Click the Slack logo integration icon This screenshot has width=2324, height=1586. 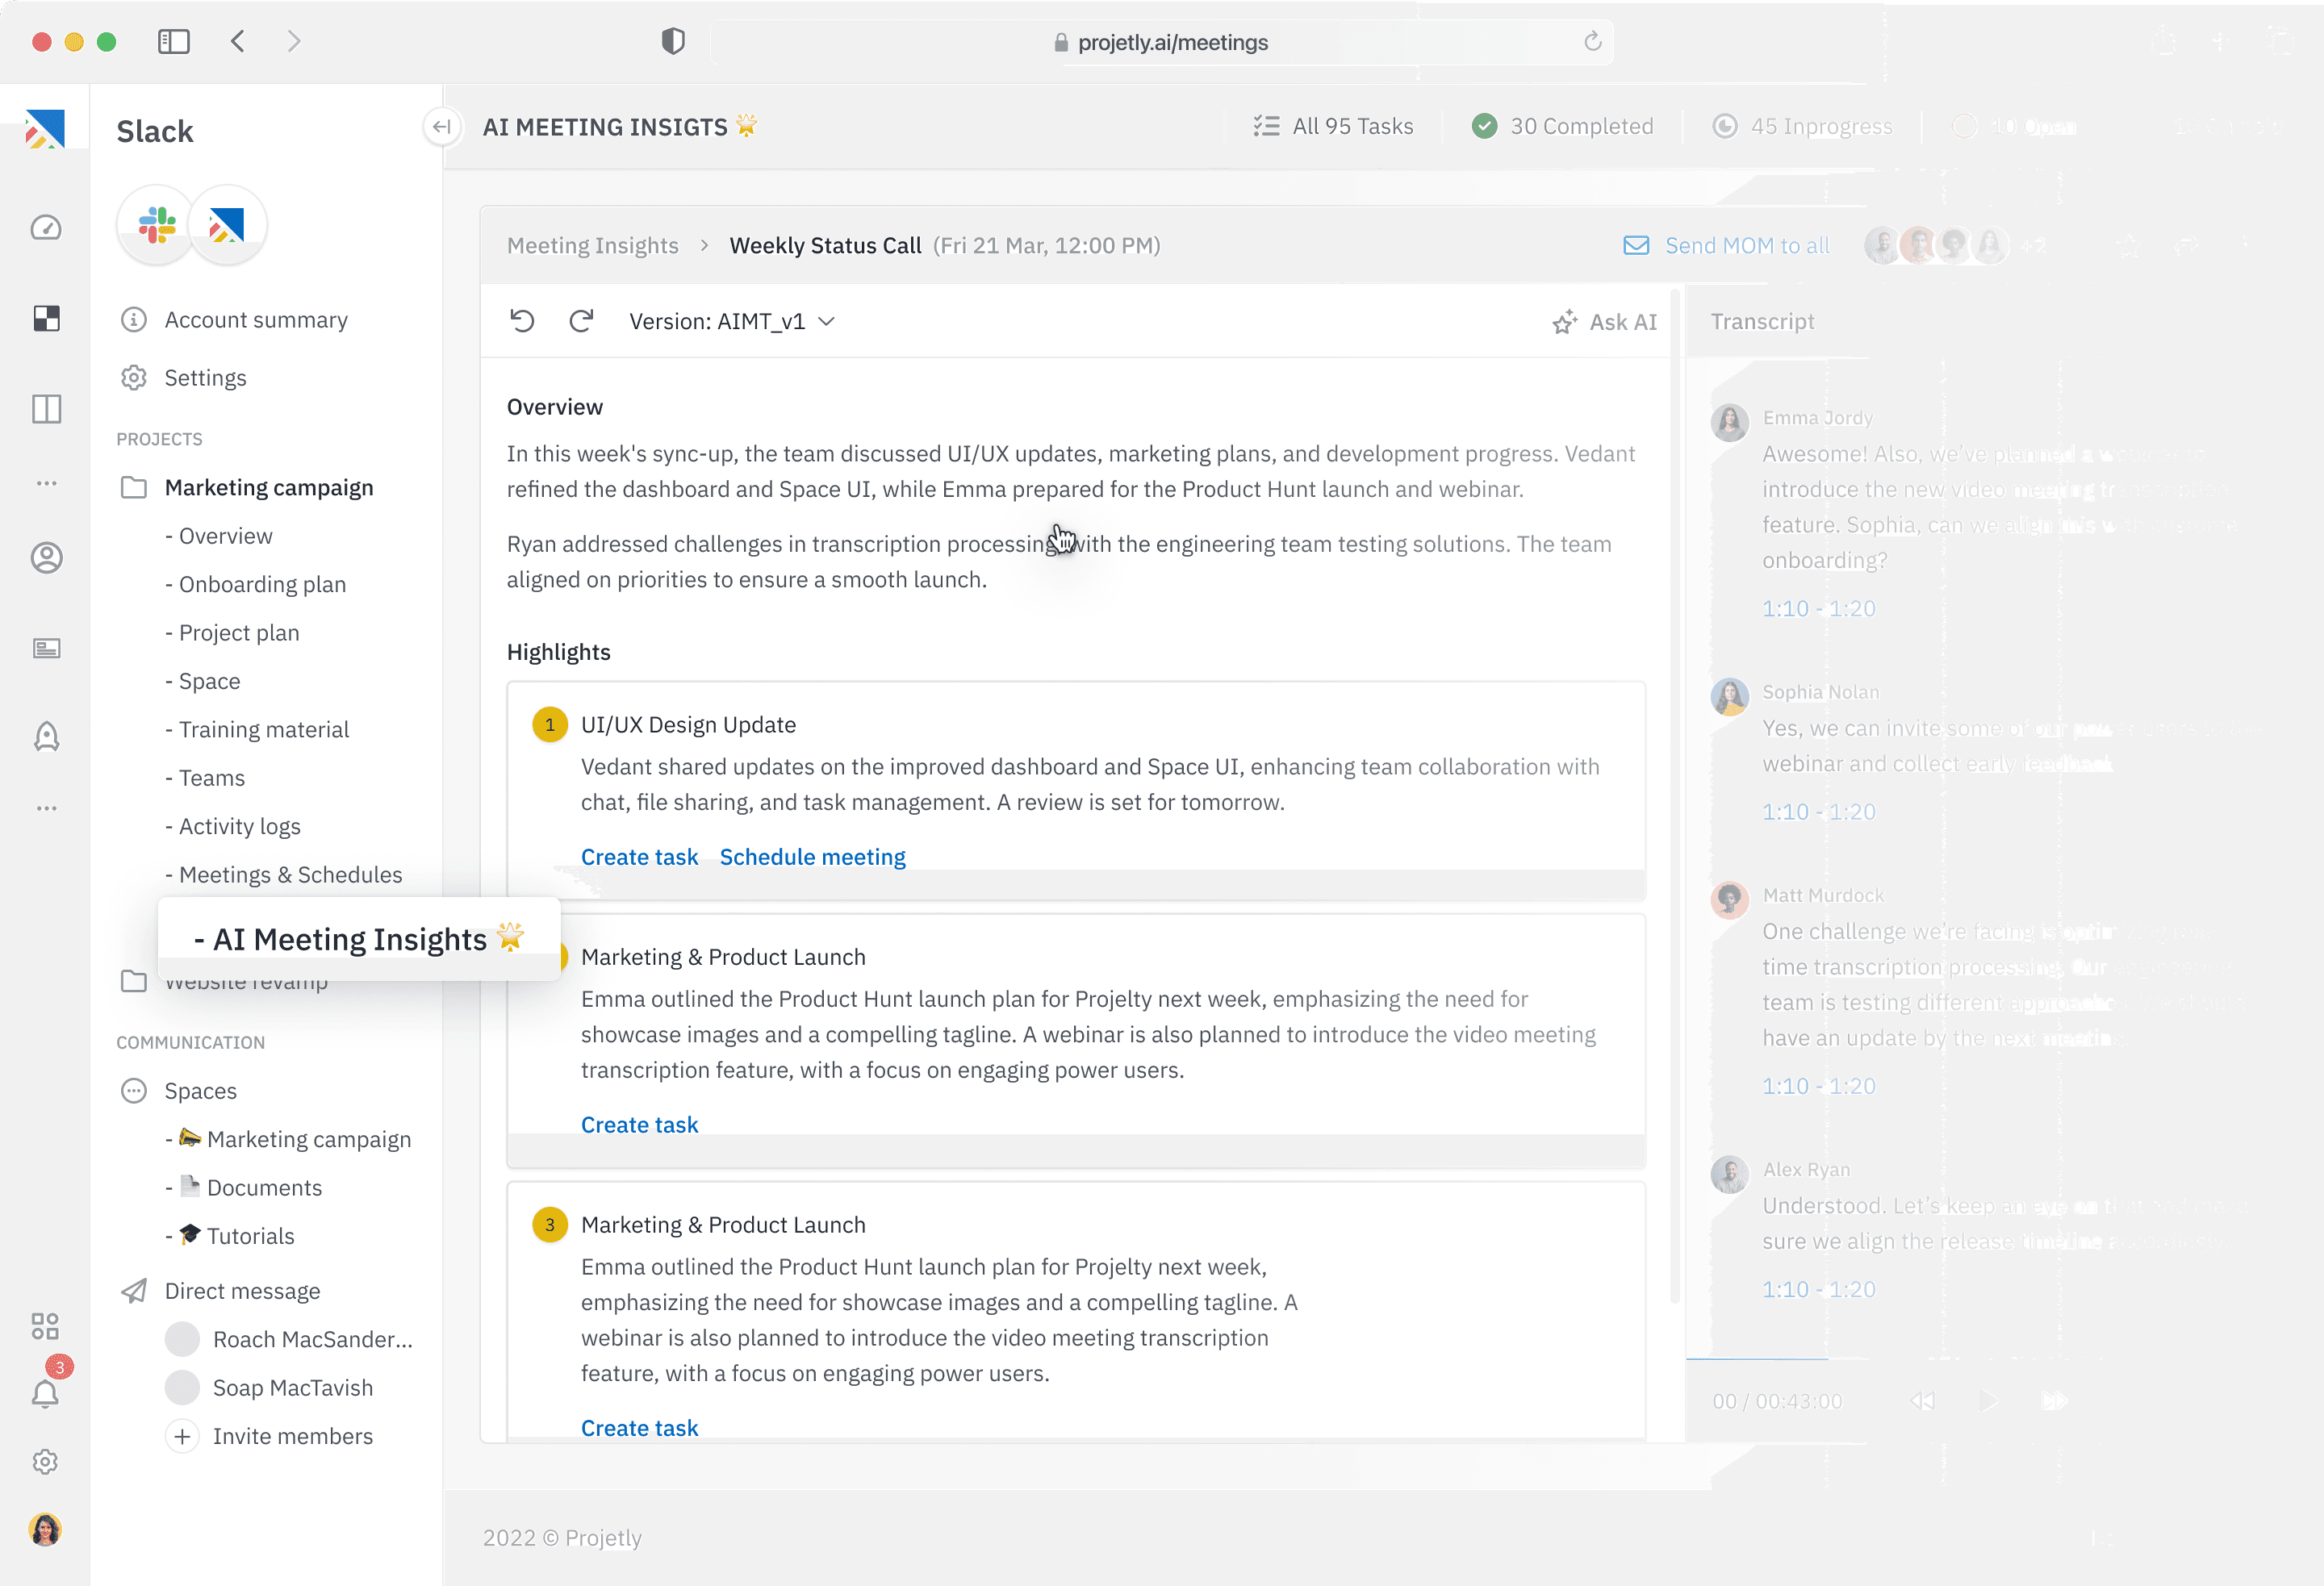click(x=157, y=225)
